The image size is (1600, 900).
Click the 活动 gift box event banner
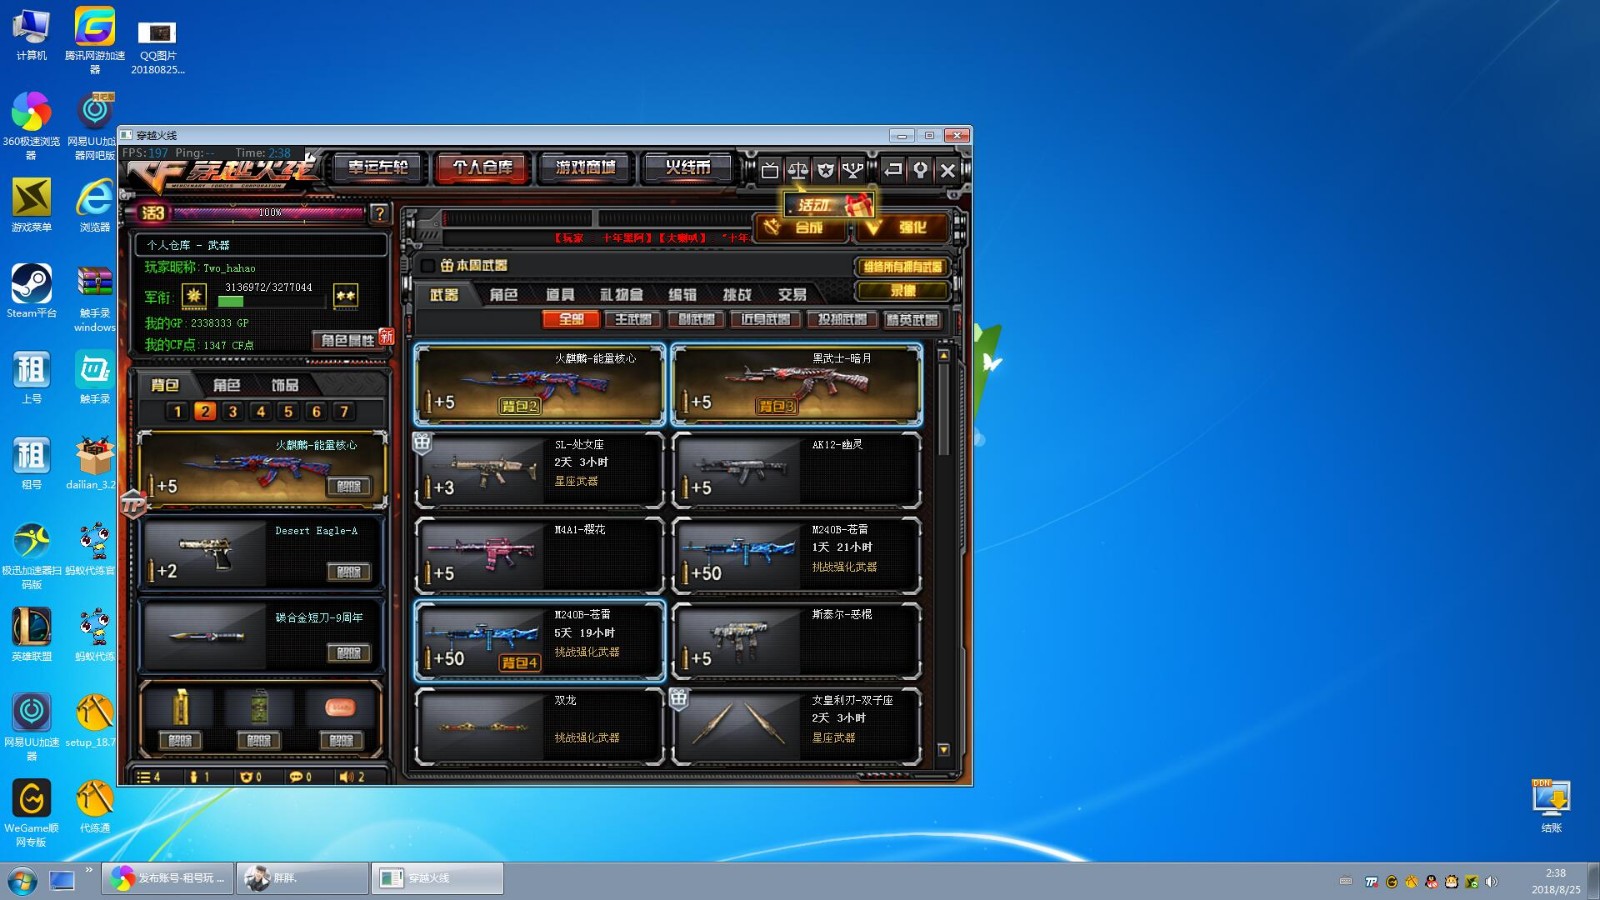(x=832, y=205)
